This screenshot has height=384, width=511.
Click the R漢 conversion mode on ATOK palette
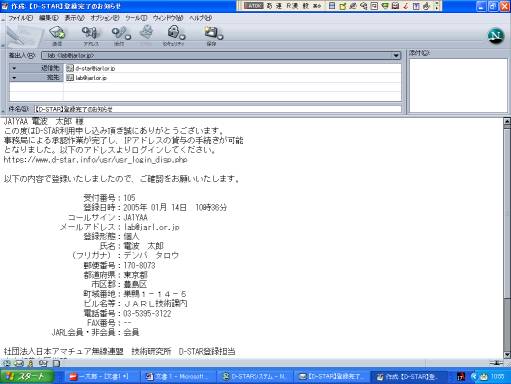click(292, 6)
